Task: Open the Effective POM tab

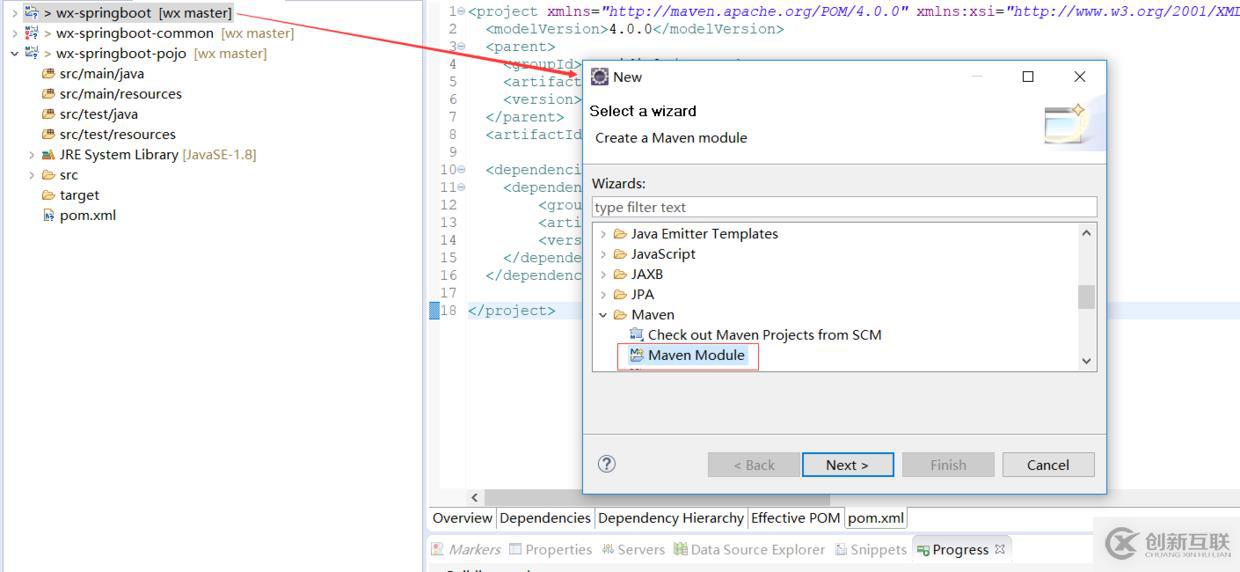Action: coord(796,518)
